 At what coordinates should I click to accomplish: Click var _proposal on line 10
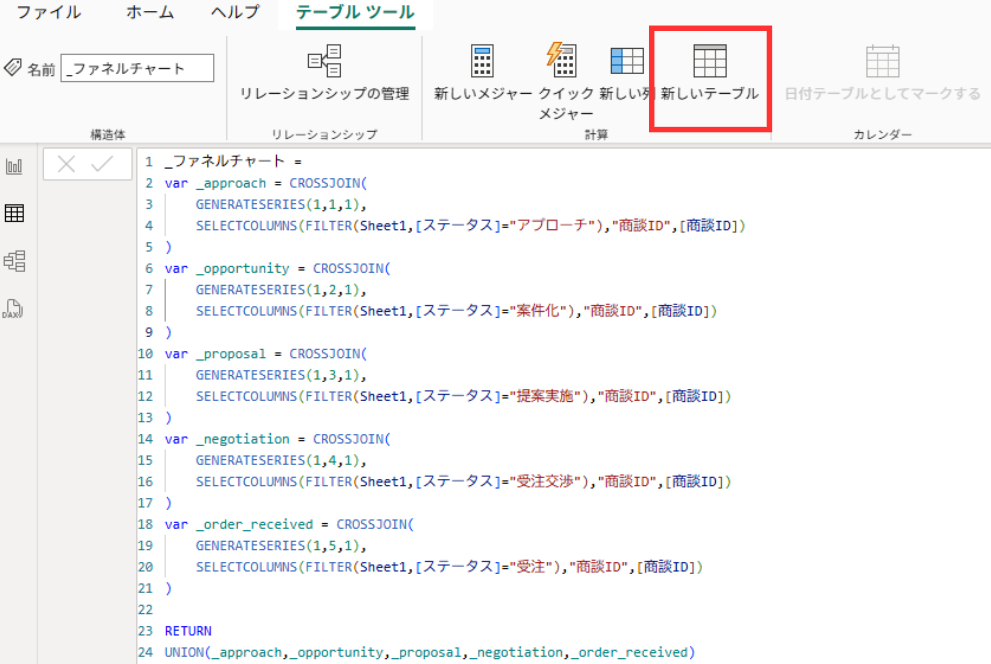[216, 354]
